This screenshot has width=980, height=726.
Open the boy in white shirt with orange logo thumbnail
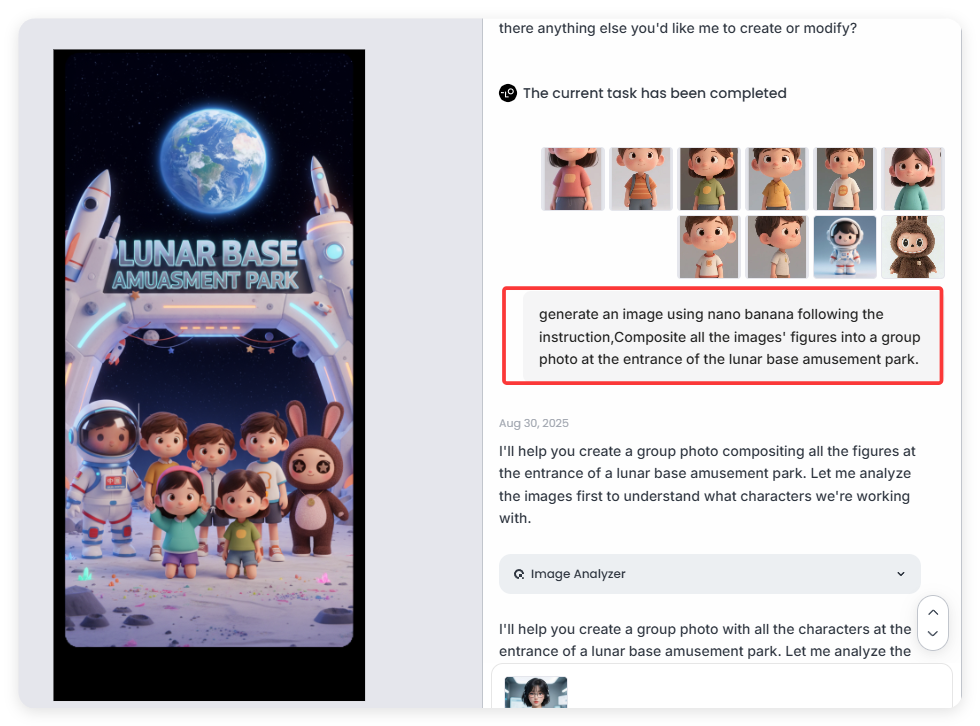(x=845, y=179)
